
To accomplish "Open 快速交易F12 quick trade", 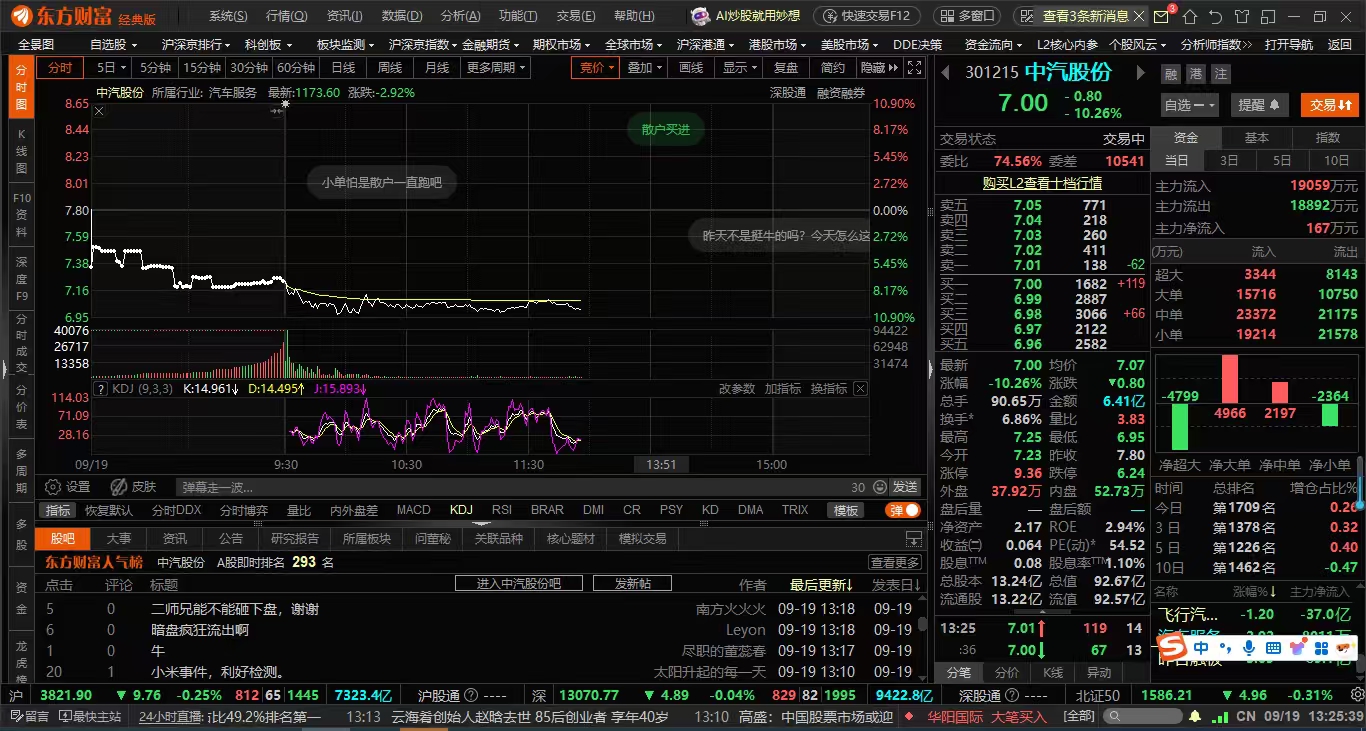I will (867, 16).
